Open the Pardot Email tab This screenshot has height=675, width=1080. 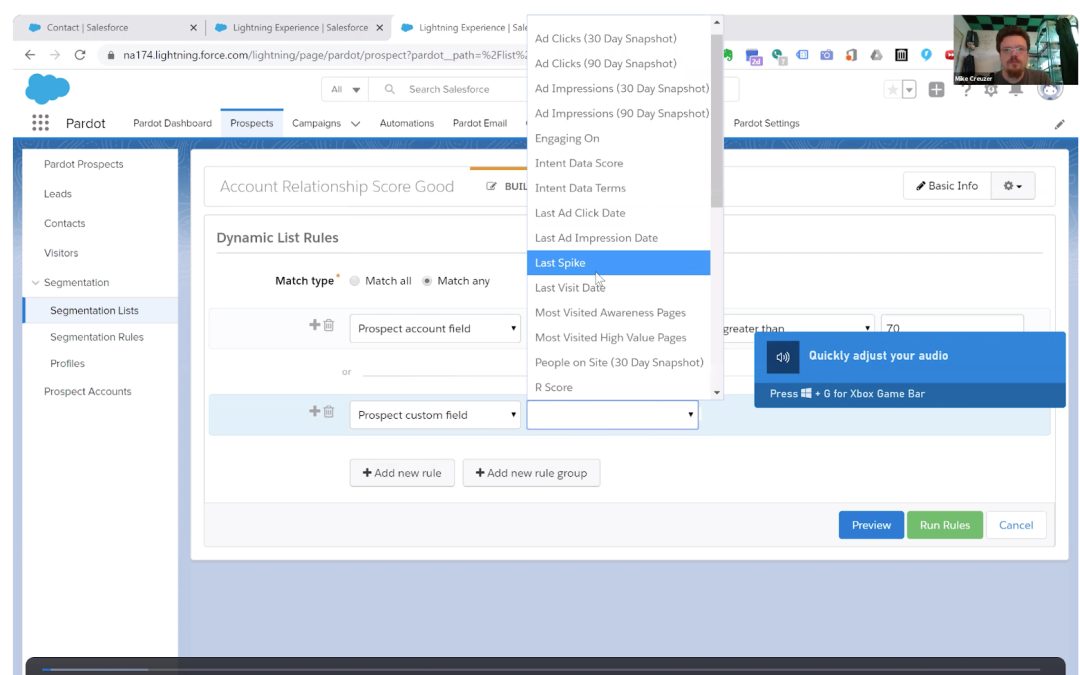pos(479,123)
